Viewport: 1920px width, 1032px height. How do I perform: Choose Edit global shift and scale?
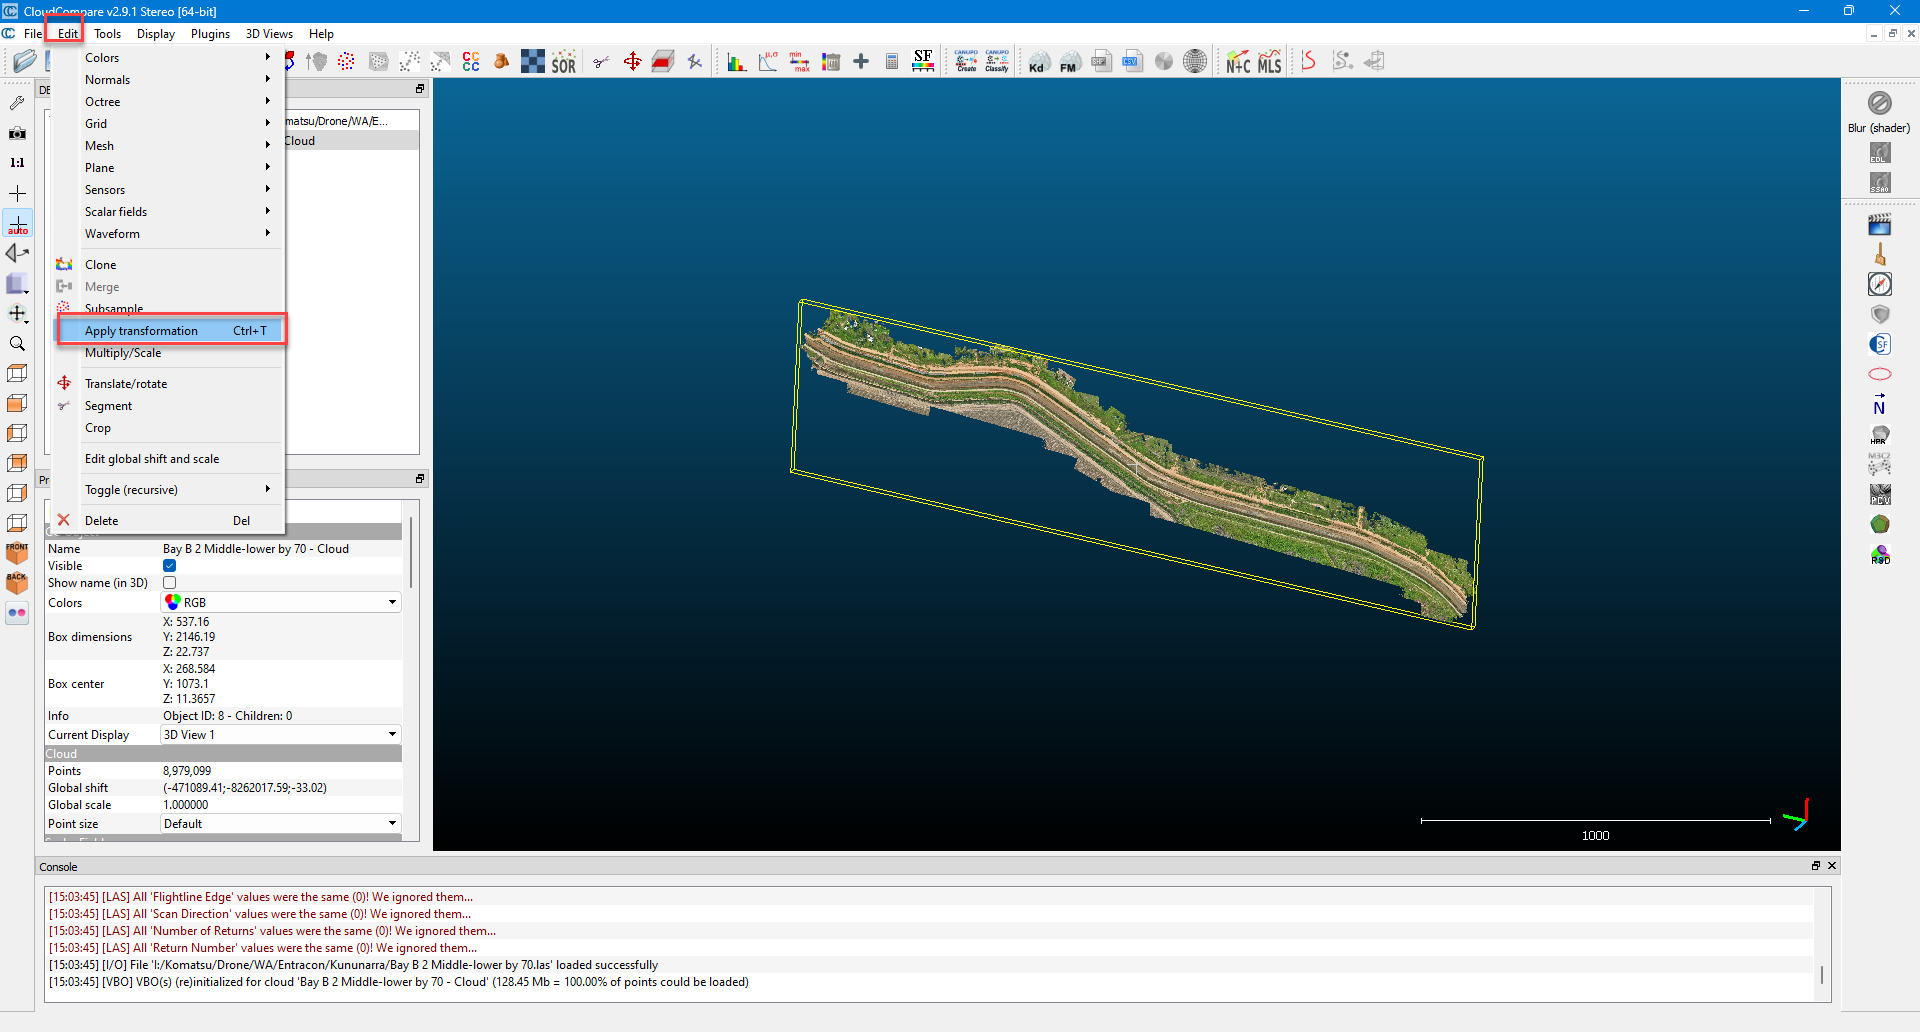point(170,459)
